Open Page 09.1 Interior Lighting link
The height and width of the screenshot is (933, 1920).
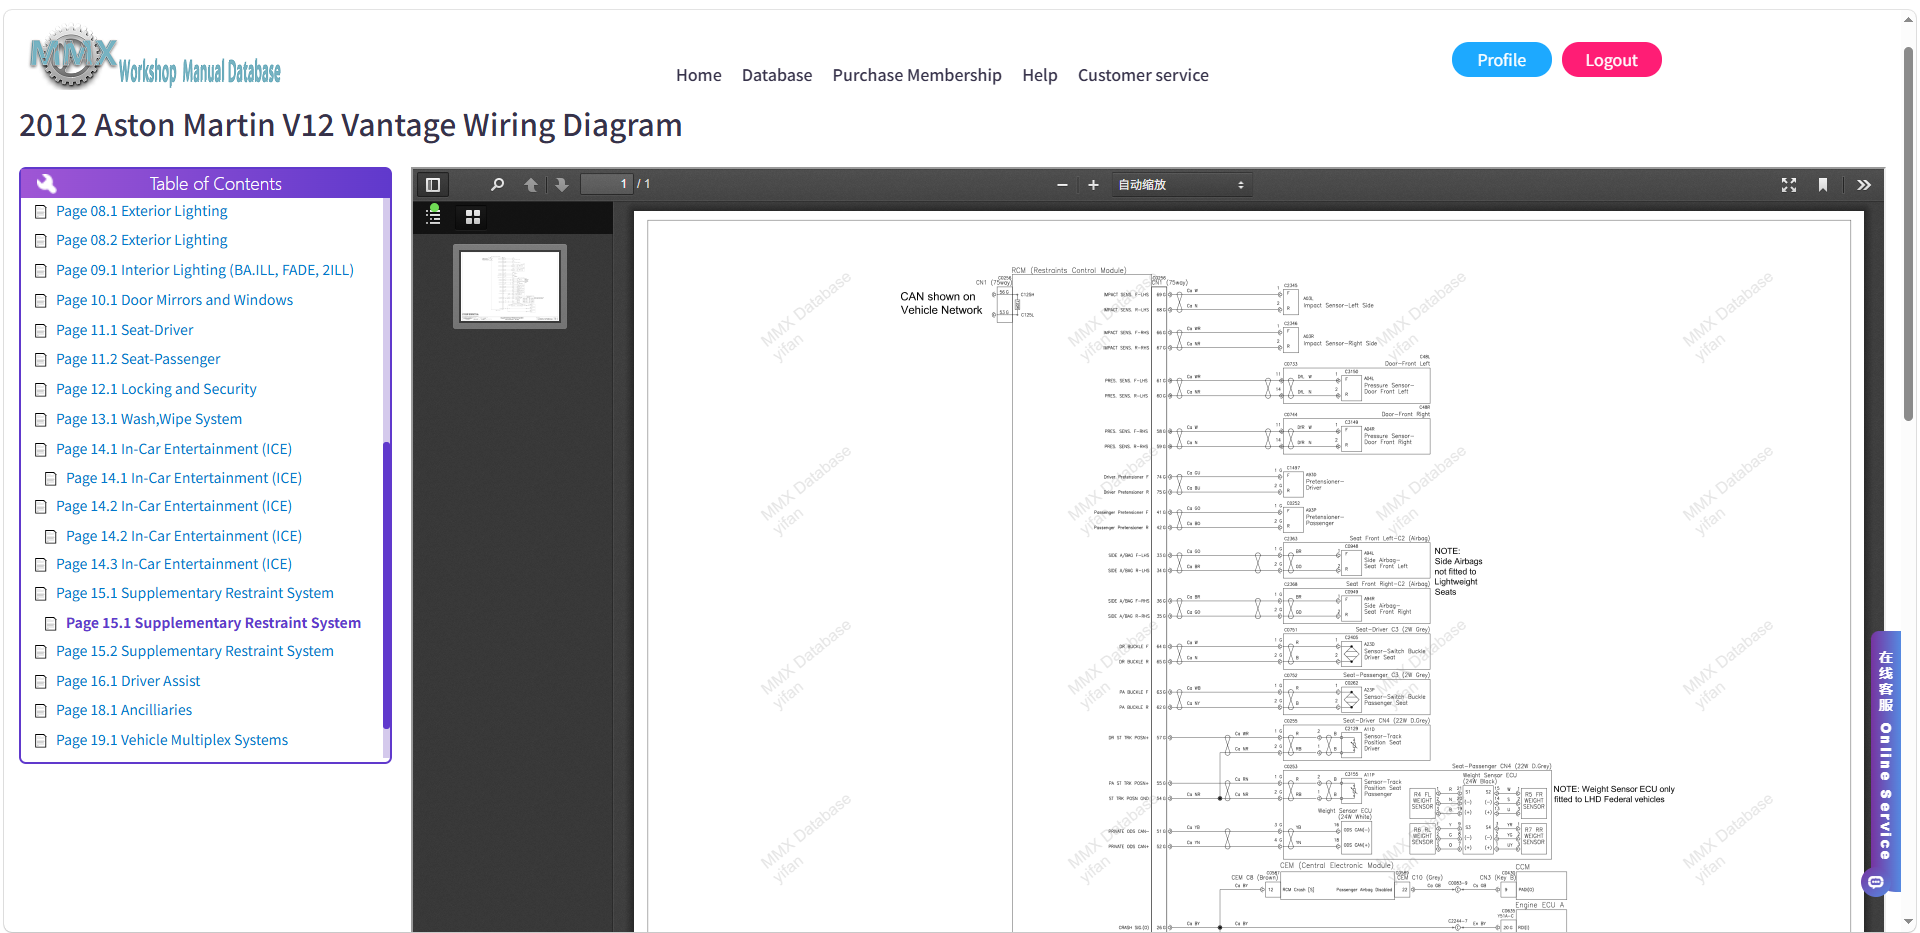pos(205,270)
